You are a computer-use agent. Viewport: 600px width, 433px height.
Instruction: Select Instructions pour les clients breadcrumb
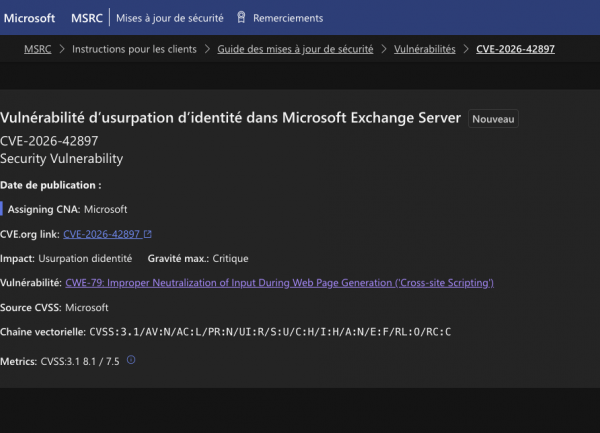[134, 49]
